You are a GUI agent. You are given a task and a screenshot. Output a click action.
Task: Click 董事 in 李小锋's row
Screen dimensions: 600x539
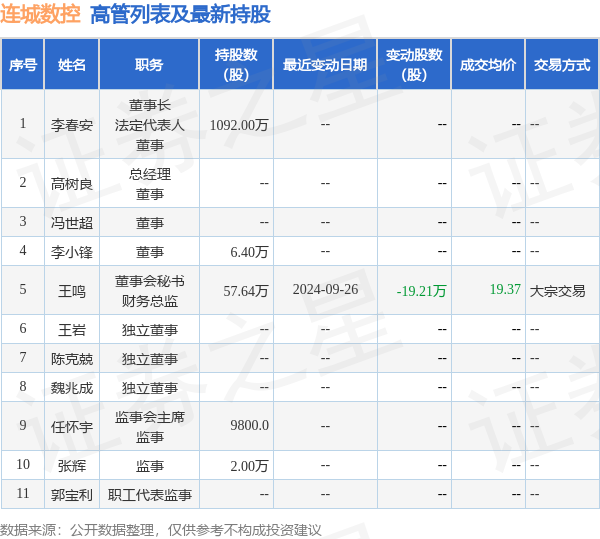(150, 252)
